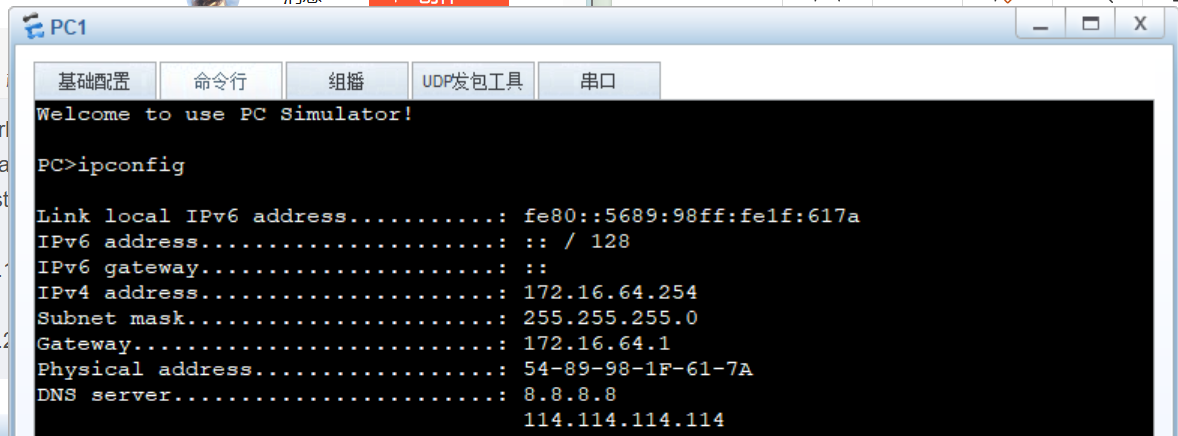Open the UDP发包工具 tab
This screenshot has width=1178, height=436.
(473, 81)
